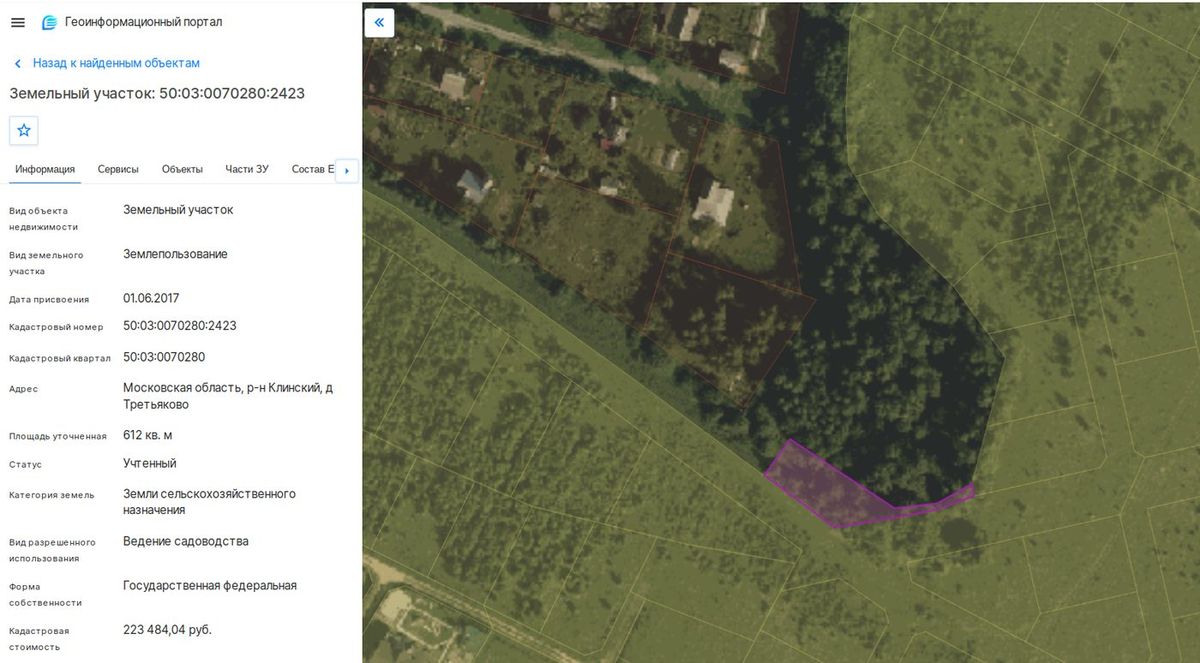Viewport: 1200px width, 663px height.
Task: Go back via Назад к найденным объектам
Action: 107,63
